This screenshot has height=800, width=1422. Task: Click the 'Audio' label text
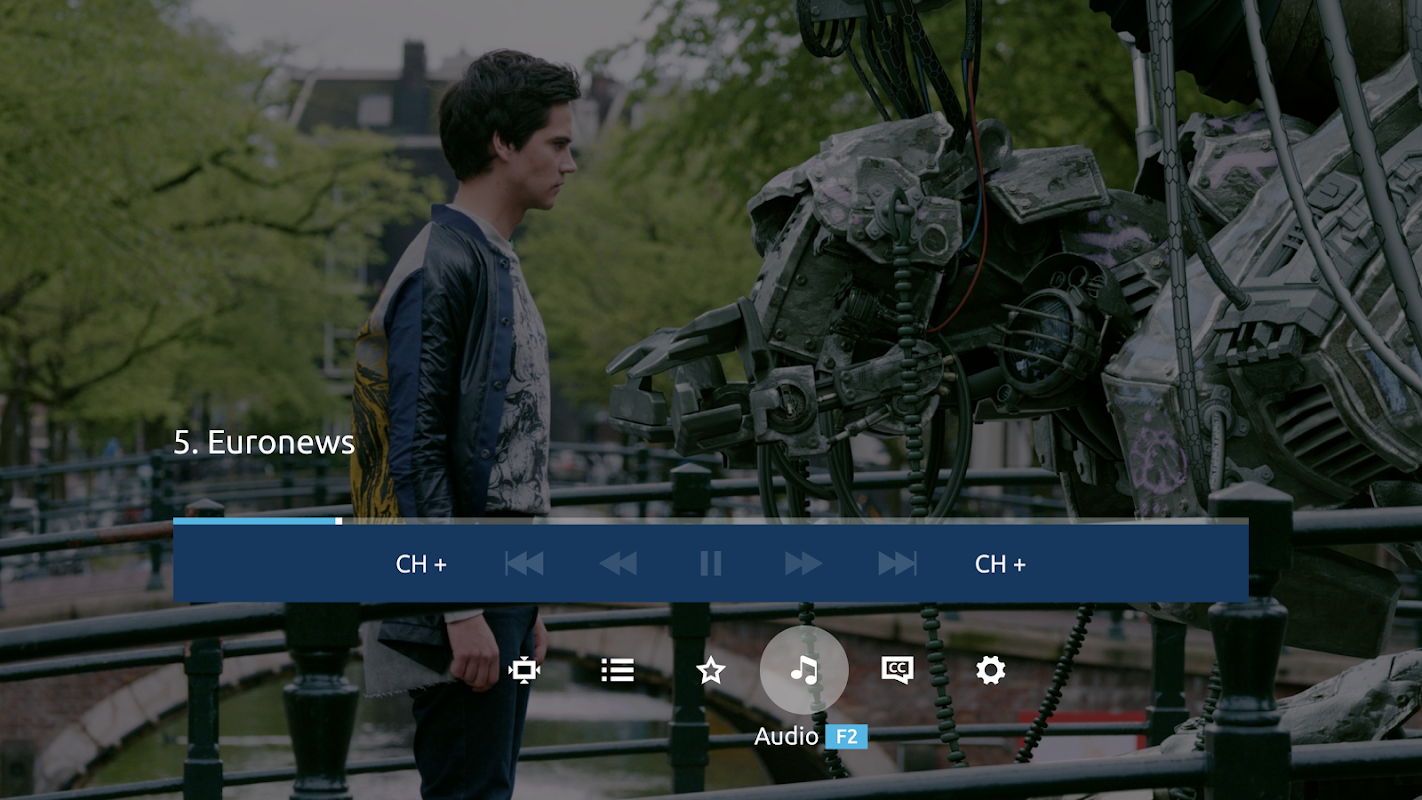pos(787,737)
